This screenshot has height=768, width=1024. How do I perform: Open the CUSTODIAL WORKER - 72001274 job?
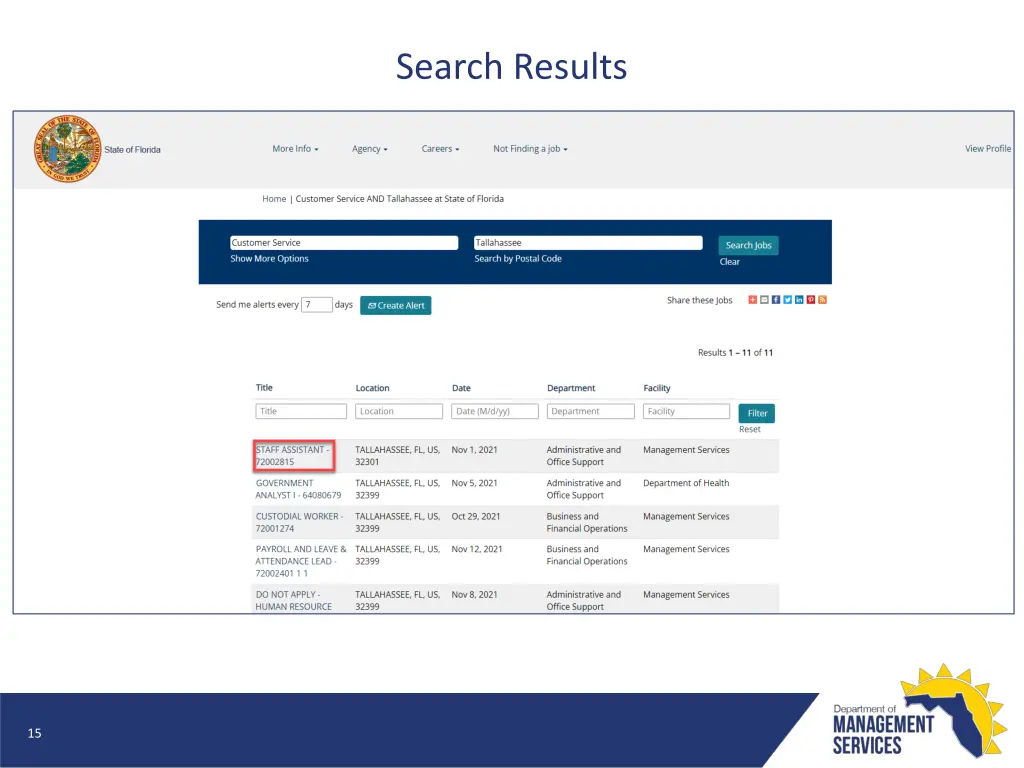click(299, 522)
